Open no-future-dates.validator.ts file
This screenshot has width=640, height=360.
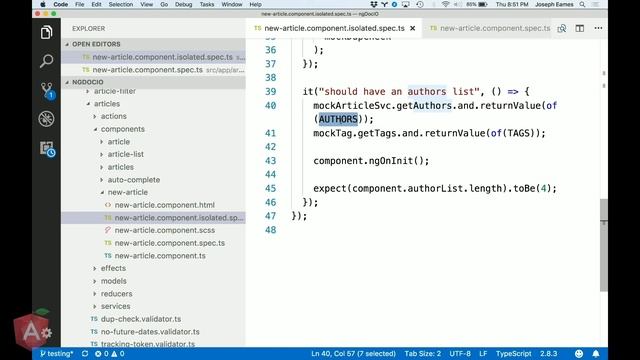150,331
